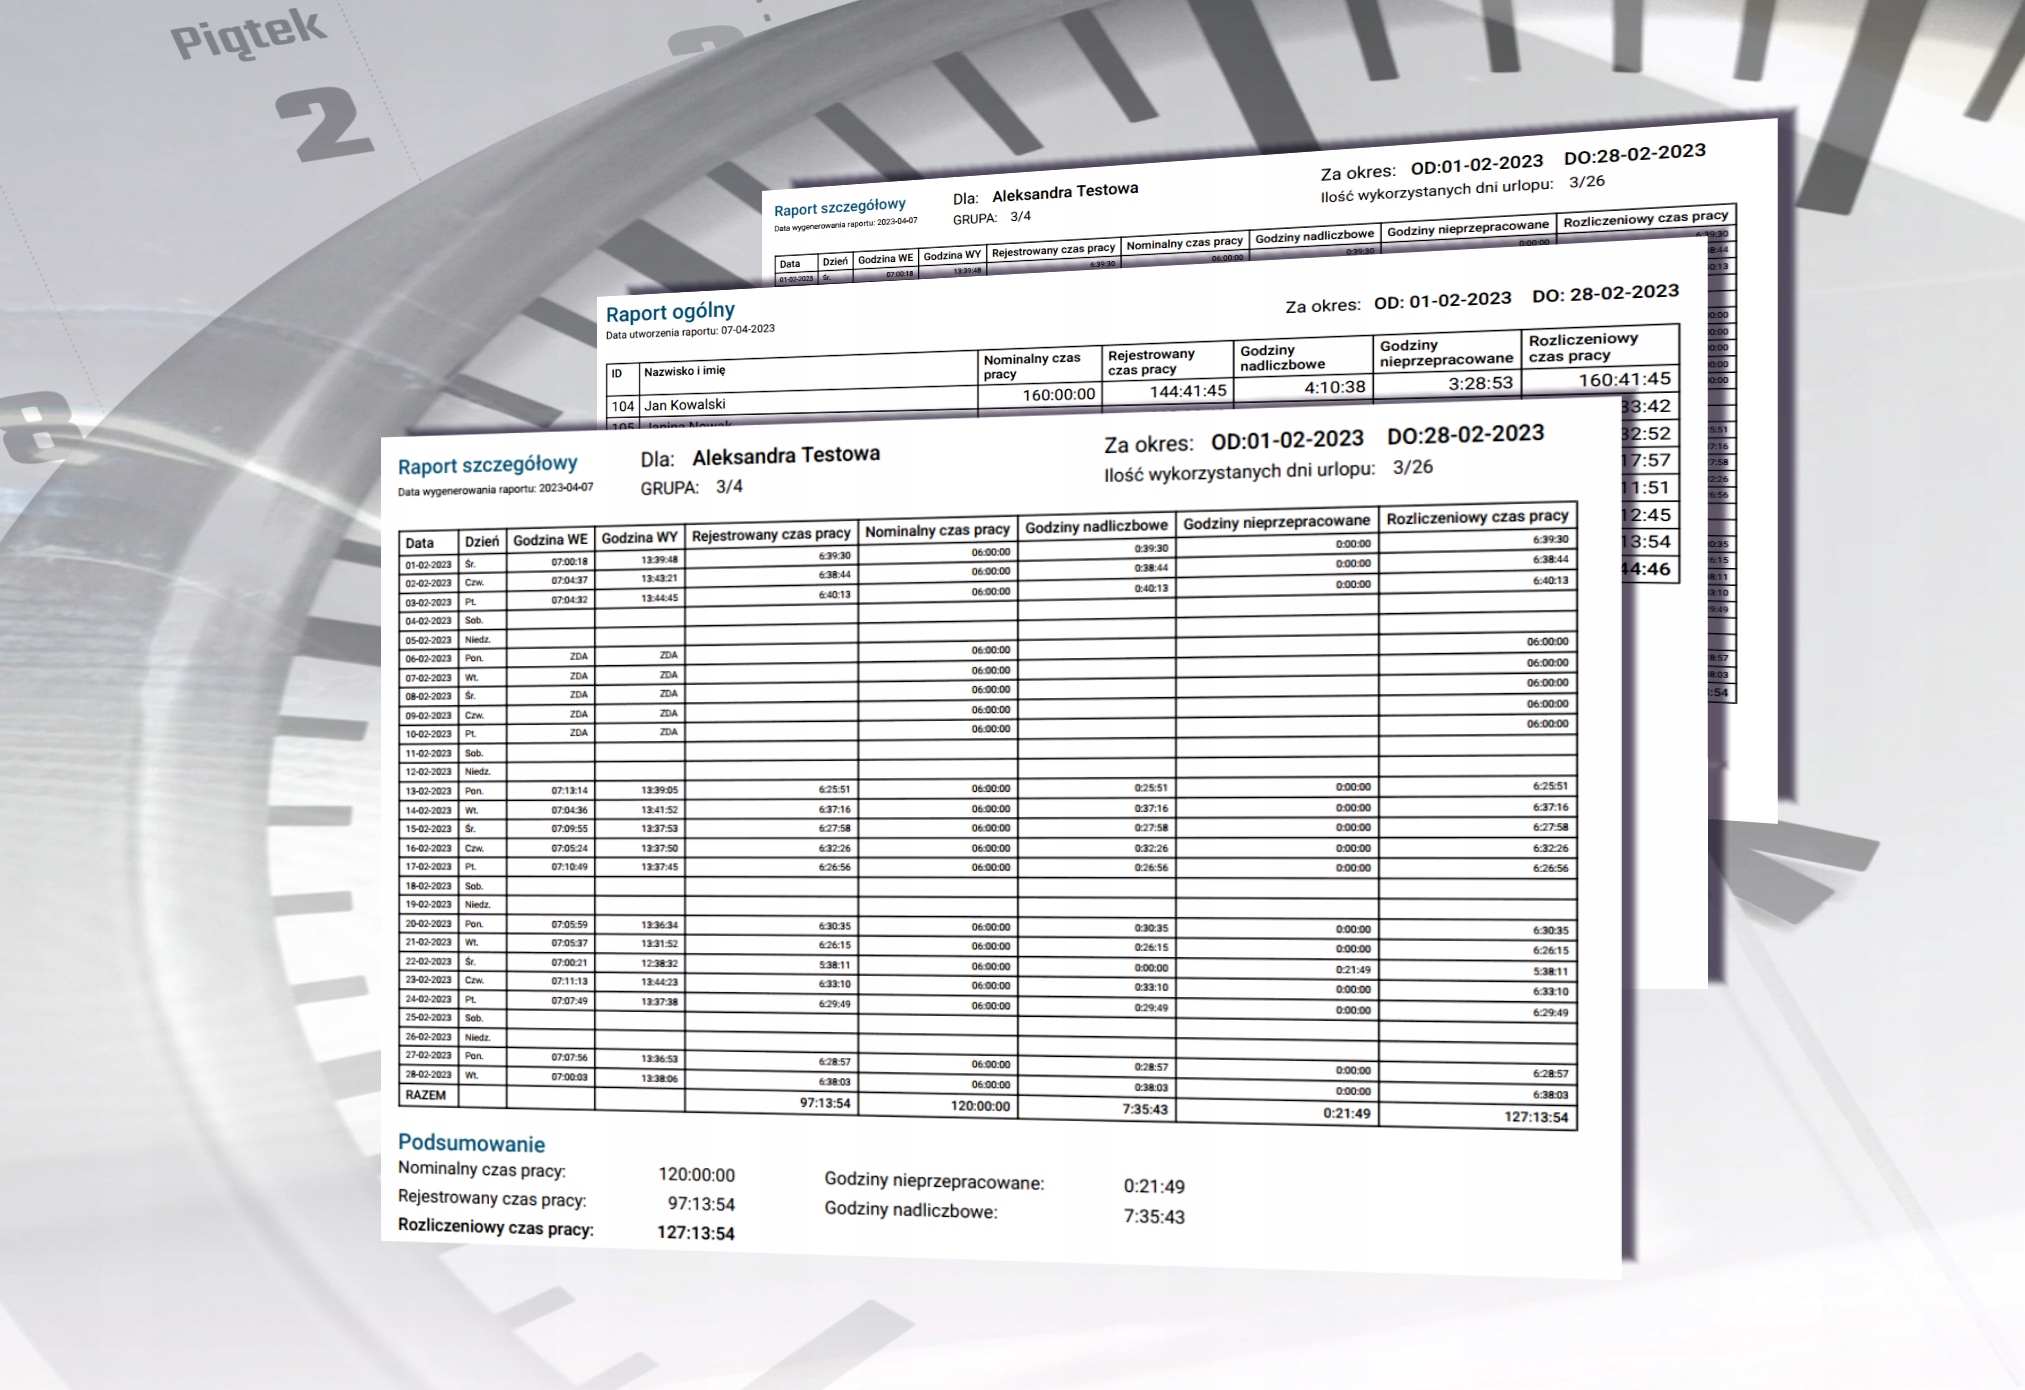Click the 'RAZEM' totals row label
This screenshot has height=1390, width=2025.
[426, 1095]
